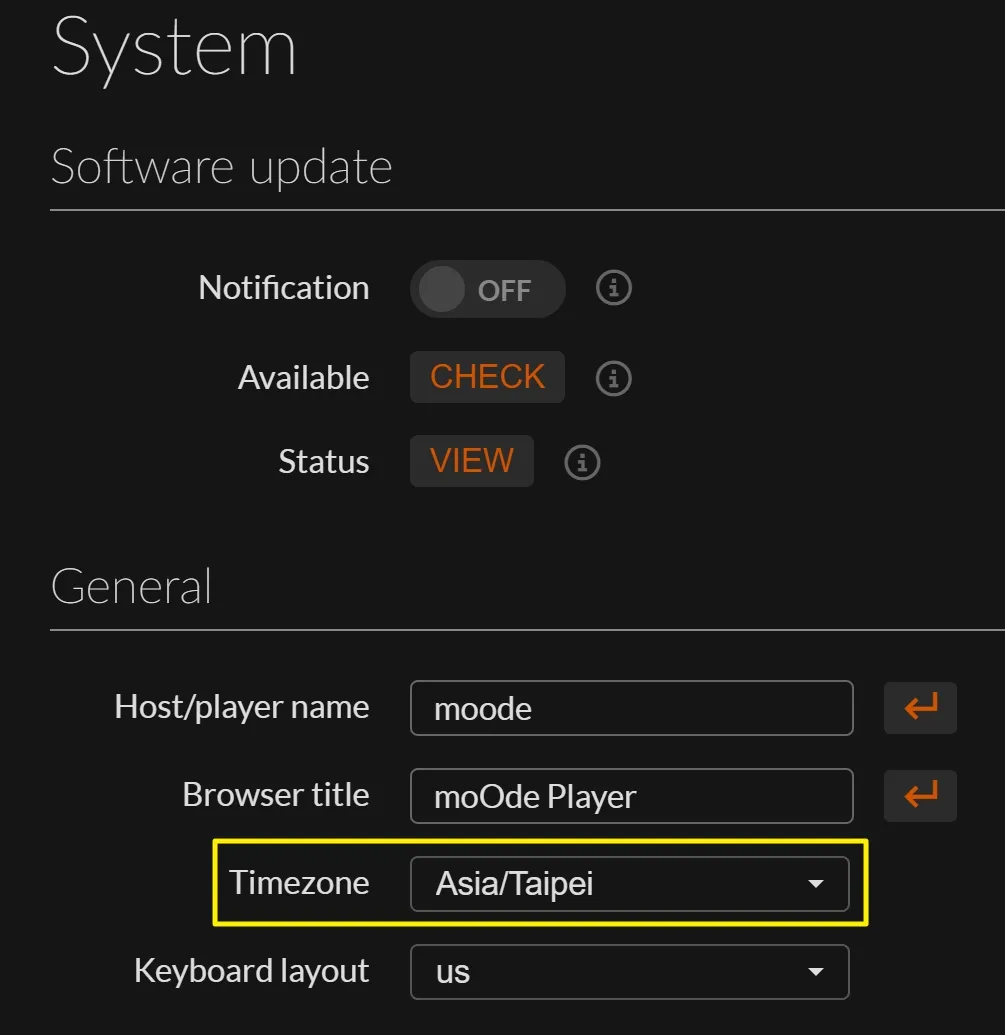Open the Timezone dropdown showing Asia/Taipei
The height and width of the screenshot is (1035, 1005).
tap(630, 884)
